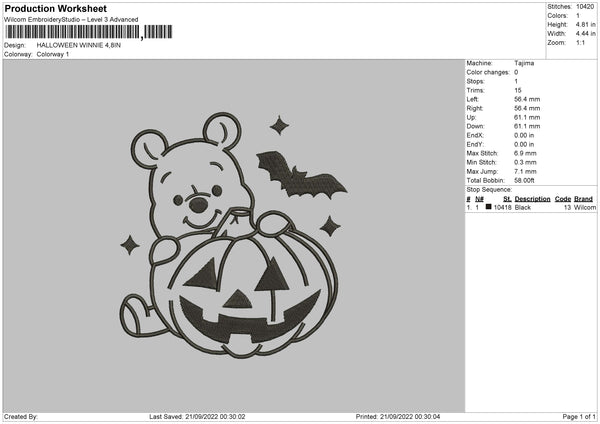The image size is (600, 424).
Task: Select the trims value '15'
Action: point(518,90)
